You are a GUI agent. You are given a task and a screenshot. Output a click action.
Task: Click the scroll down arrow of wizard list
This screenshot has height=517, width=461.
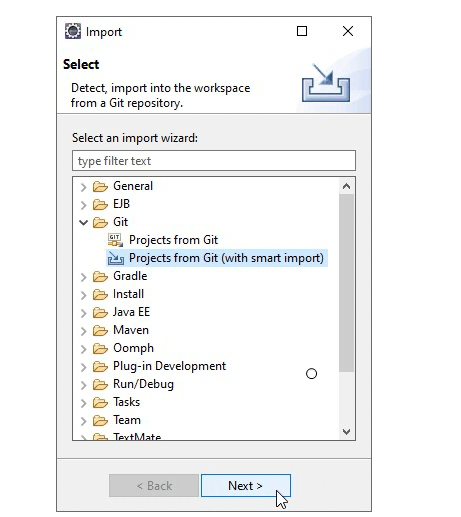[346, 432]
